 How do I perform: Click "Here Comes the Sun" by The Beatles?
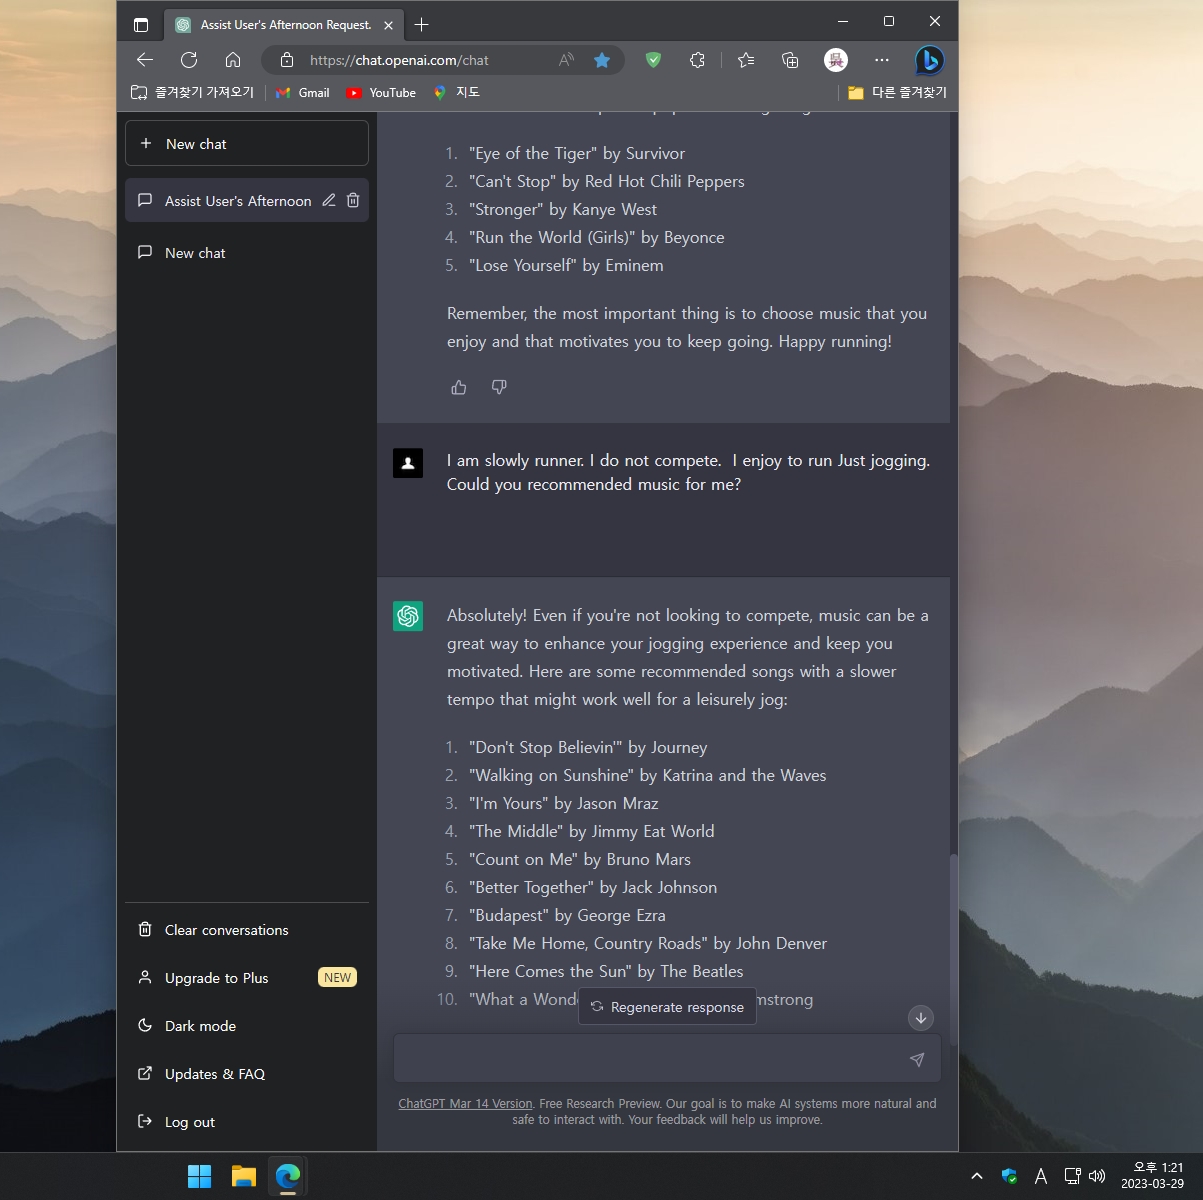point(606,971)
